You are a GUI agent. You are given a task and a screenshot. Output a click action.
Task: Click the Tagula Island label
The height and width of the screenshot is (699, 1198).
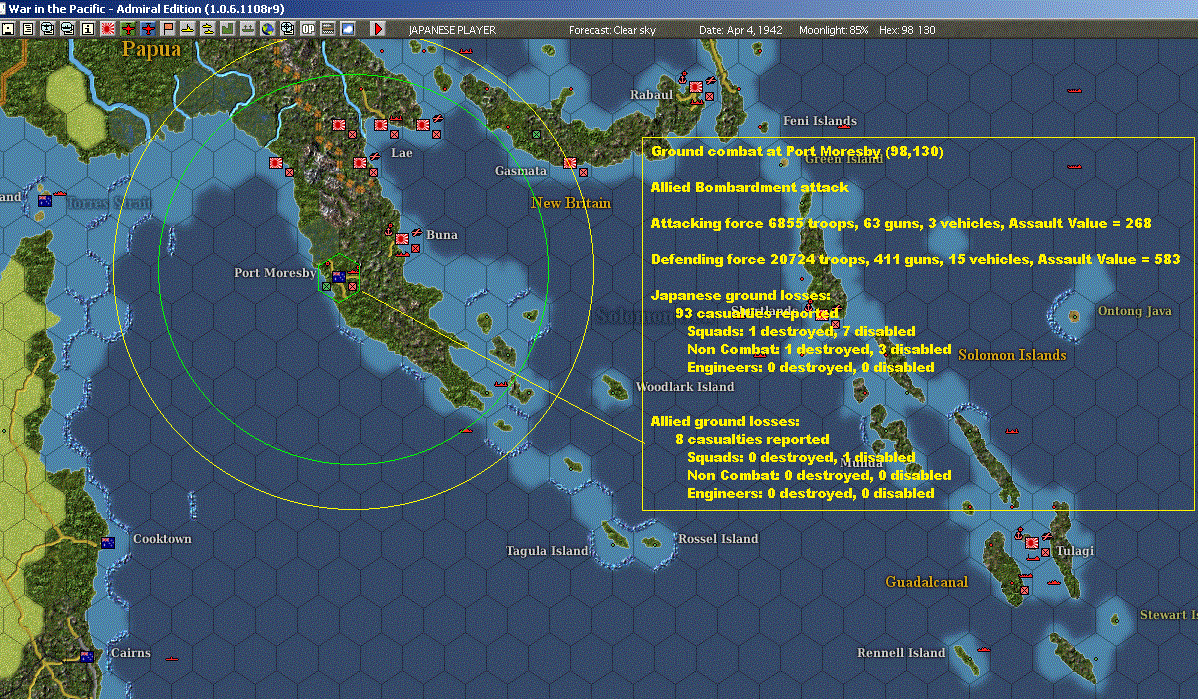[547, 551]
